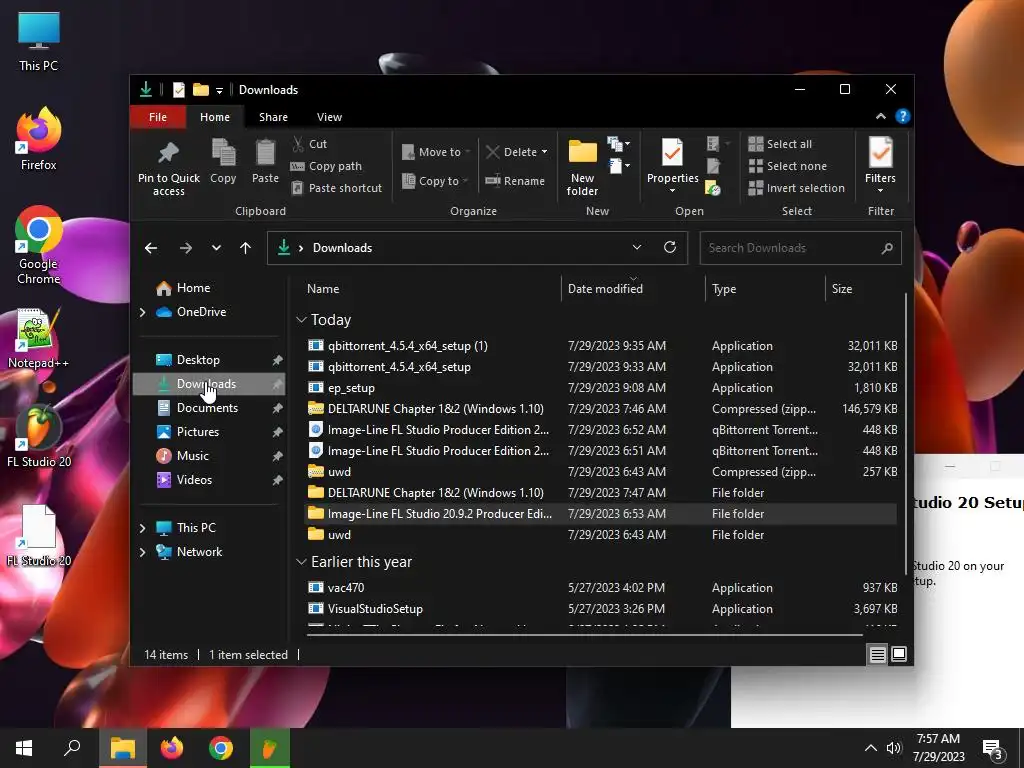Viewport: 1024px width, 768px height.
Task: Open volume control in system tray
Action: point(893,748)
